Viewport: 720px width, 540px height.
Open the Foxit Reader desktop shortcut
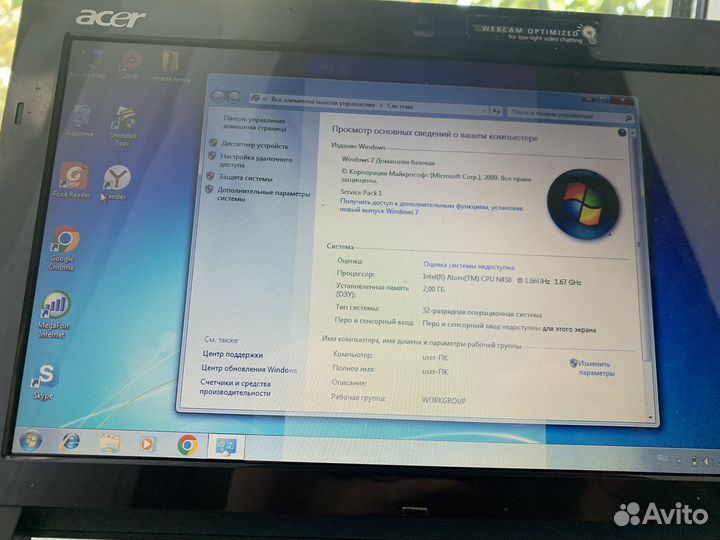tap(72, 180)
